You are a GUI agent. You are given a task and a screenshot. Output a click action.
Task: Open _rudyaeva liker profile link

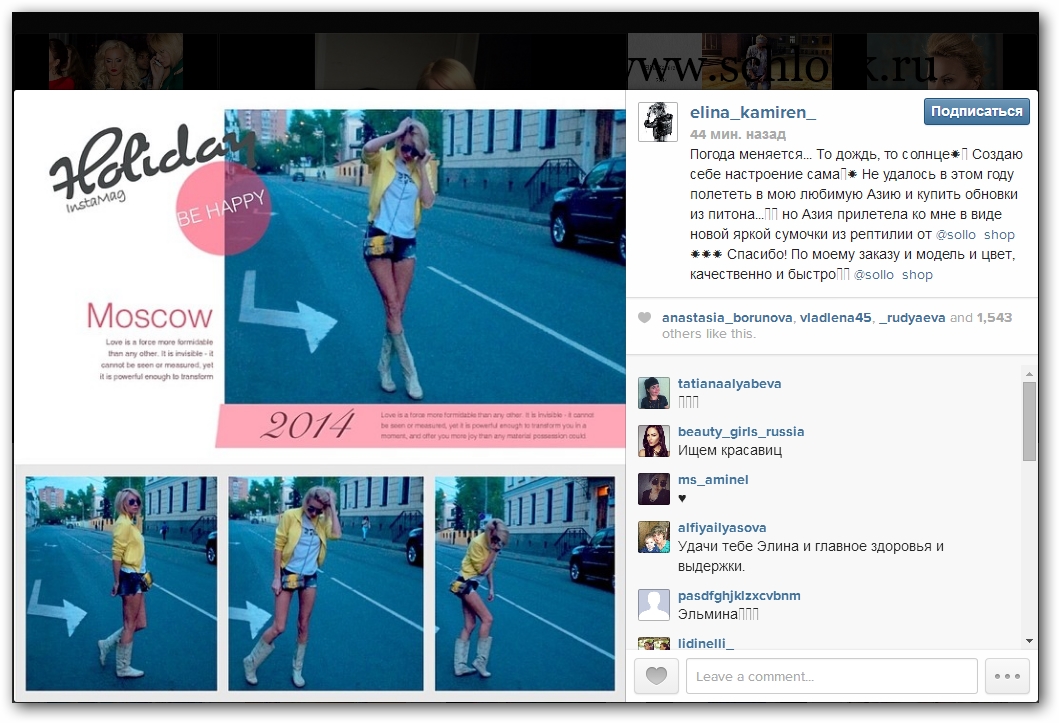(x=910, y=318)
